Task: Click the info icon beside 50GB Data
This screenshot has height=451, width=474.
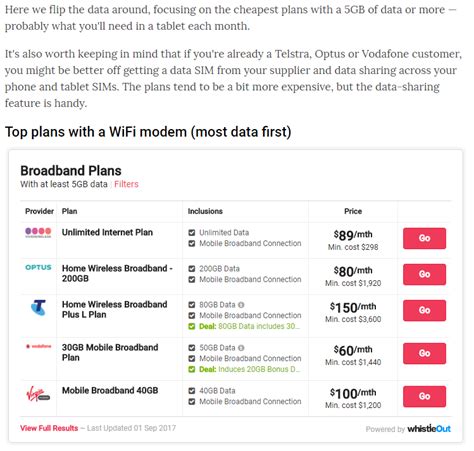Action: point(241,348)
